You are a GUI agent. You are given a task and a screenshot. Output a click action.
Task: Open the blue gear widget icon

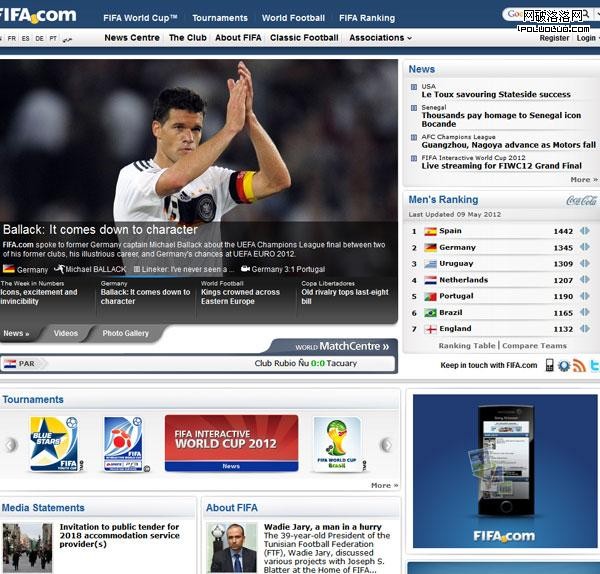(x=564, y=365)
